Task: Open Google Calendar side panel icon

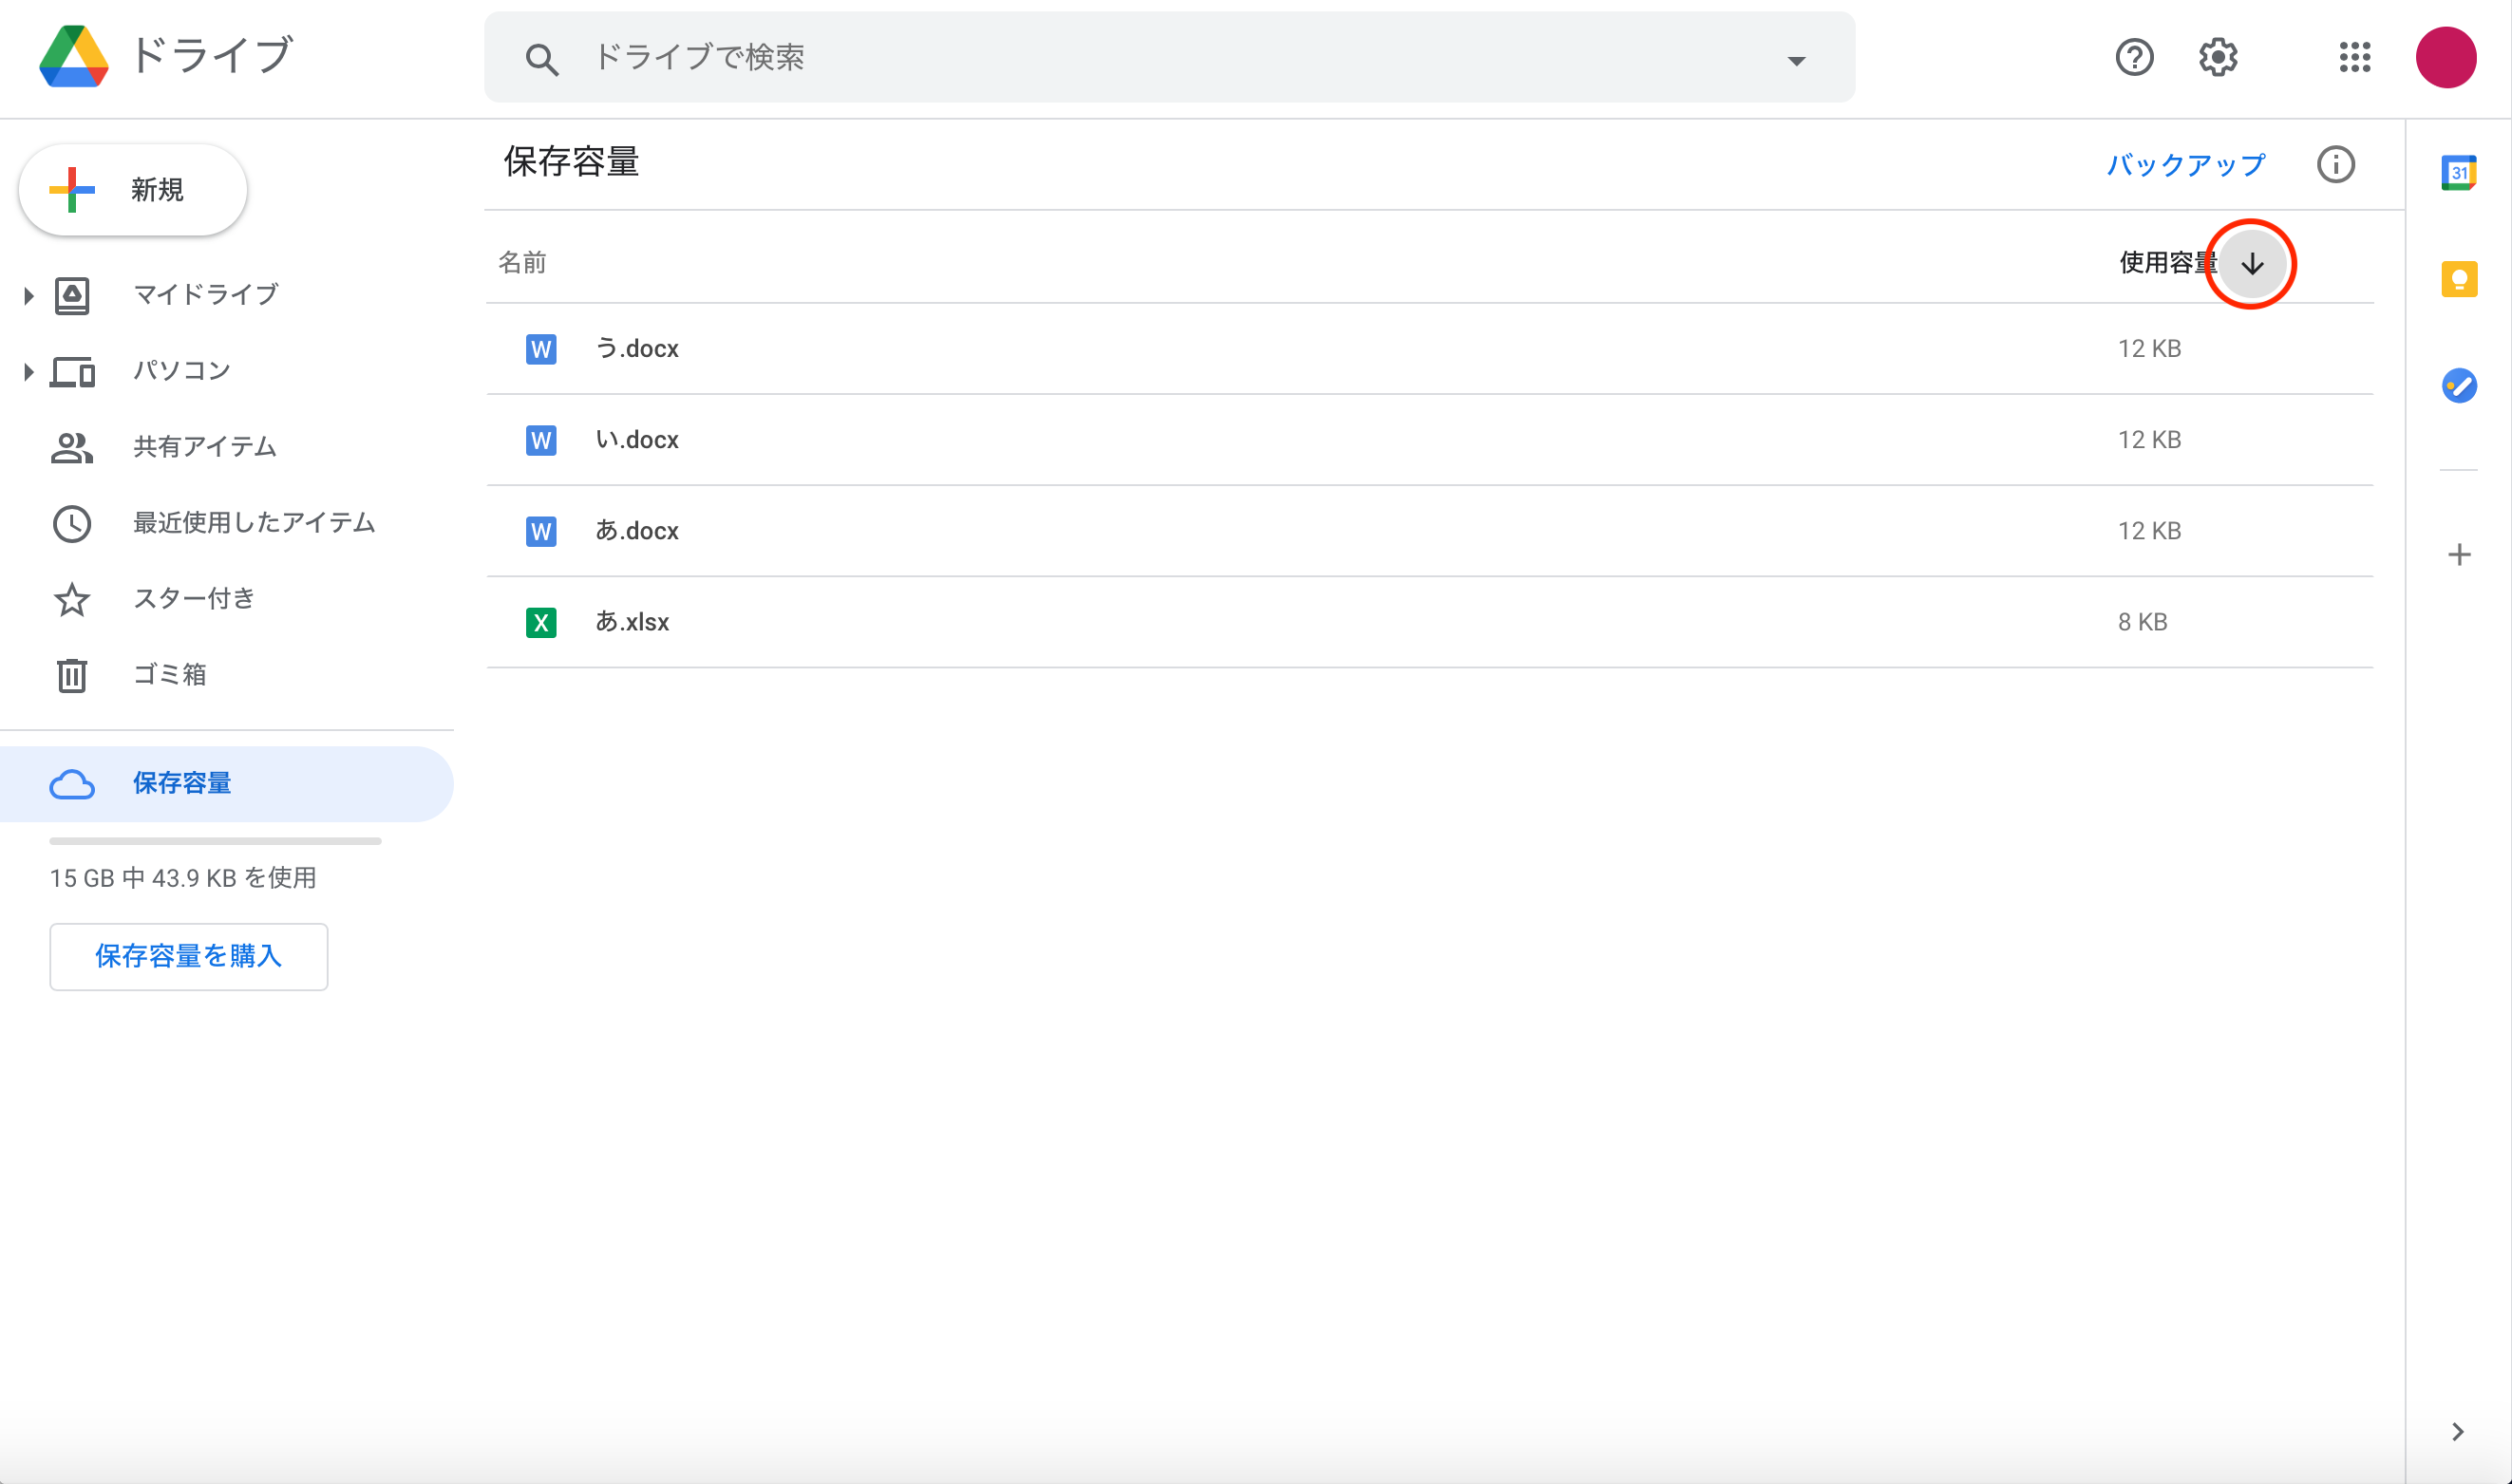Action: (2458, 173)
